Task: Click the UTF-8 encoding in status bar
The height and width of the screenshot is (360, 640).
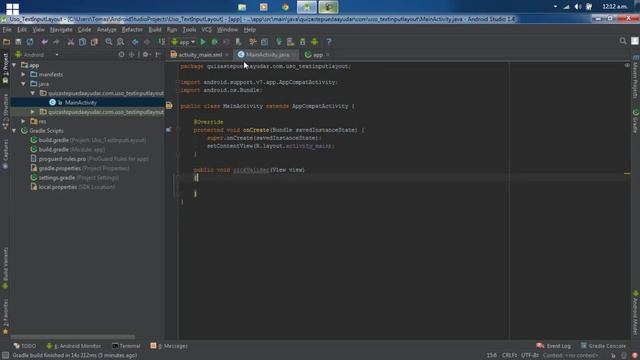Action: pos(530,356)
